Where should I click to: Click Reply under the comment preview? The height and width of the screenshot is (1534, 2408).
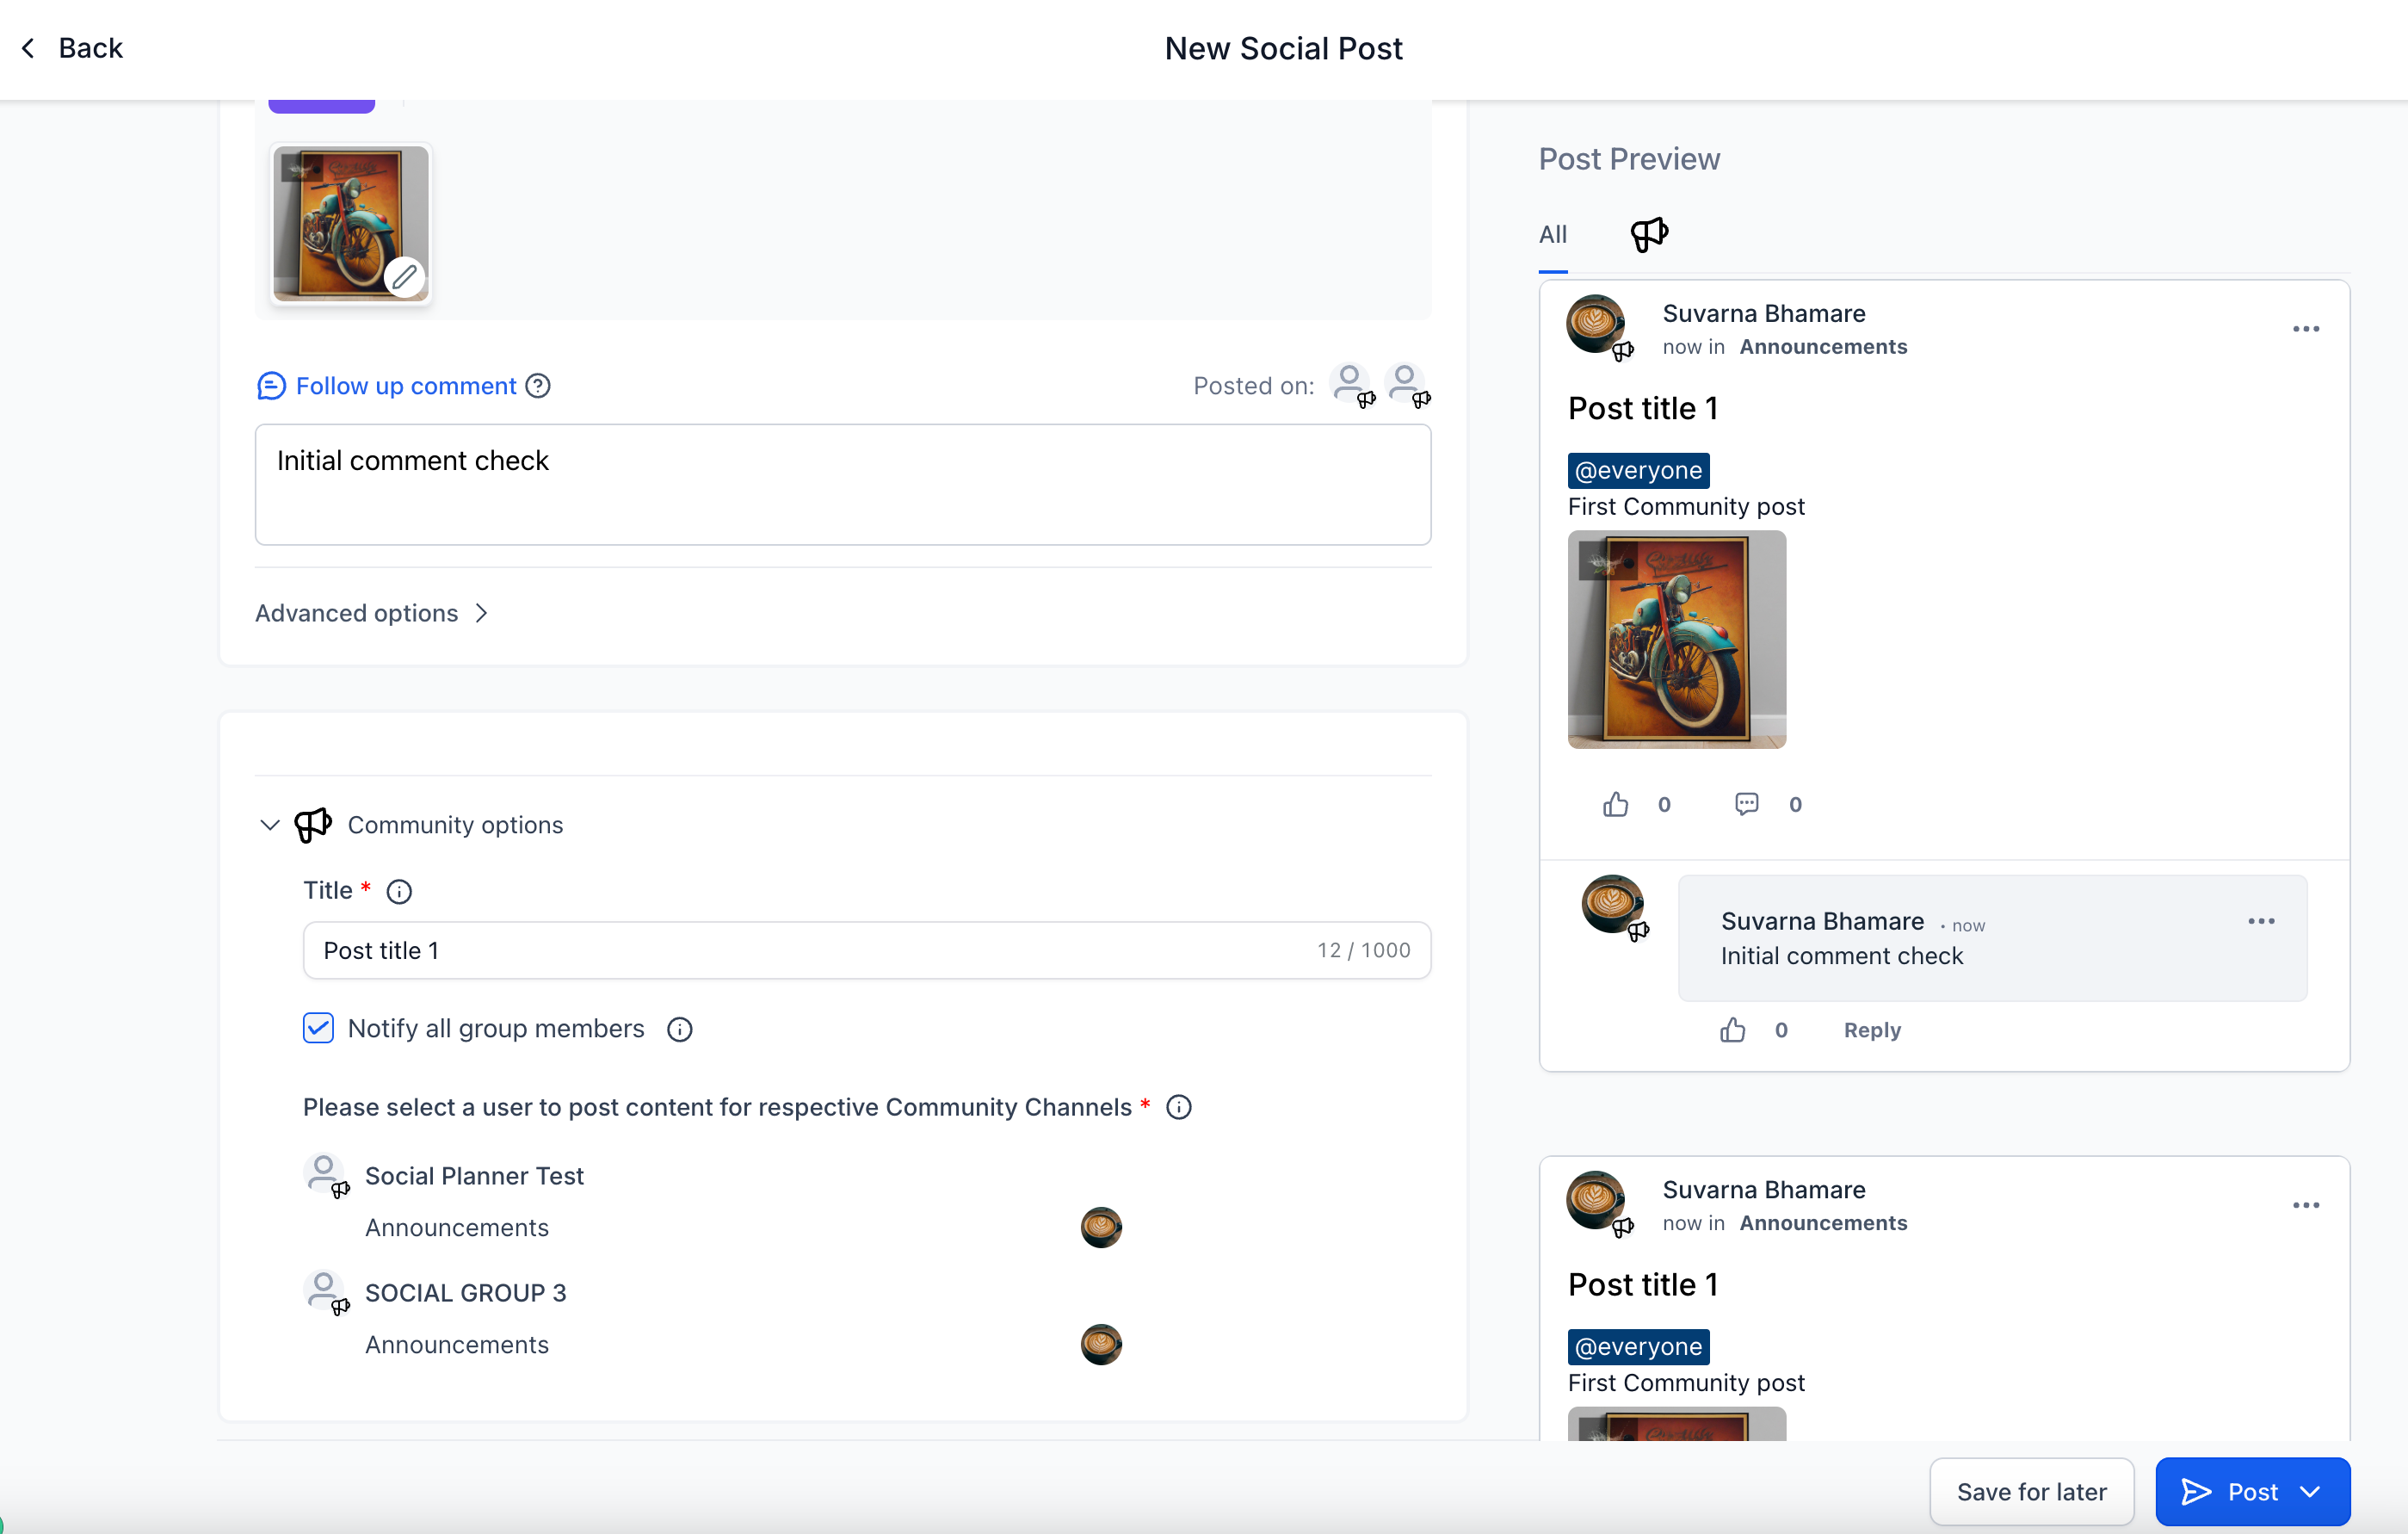[x=1871, y=1030]
